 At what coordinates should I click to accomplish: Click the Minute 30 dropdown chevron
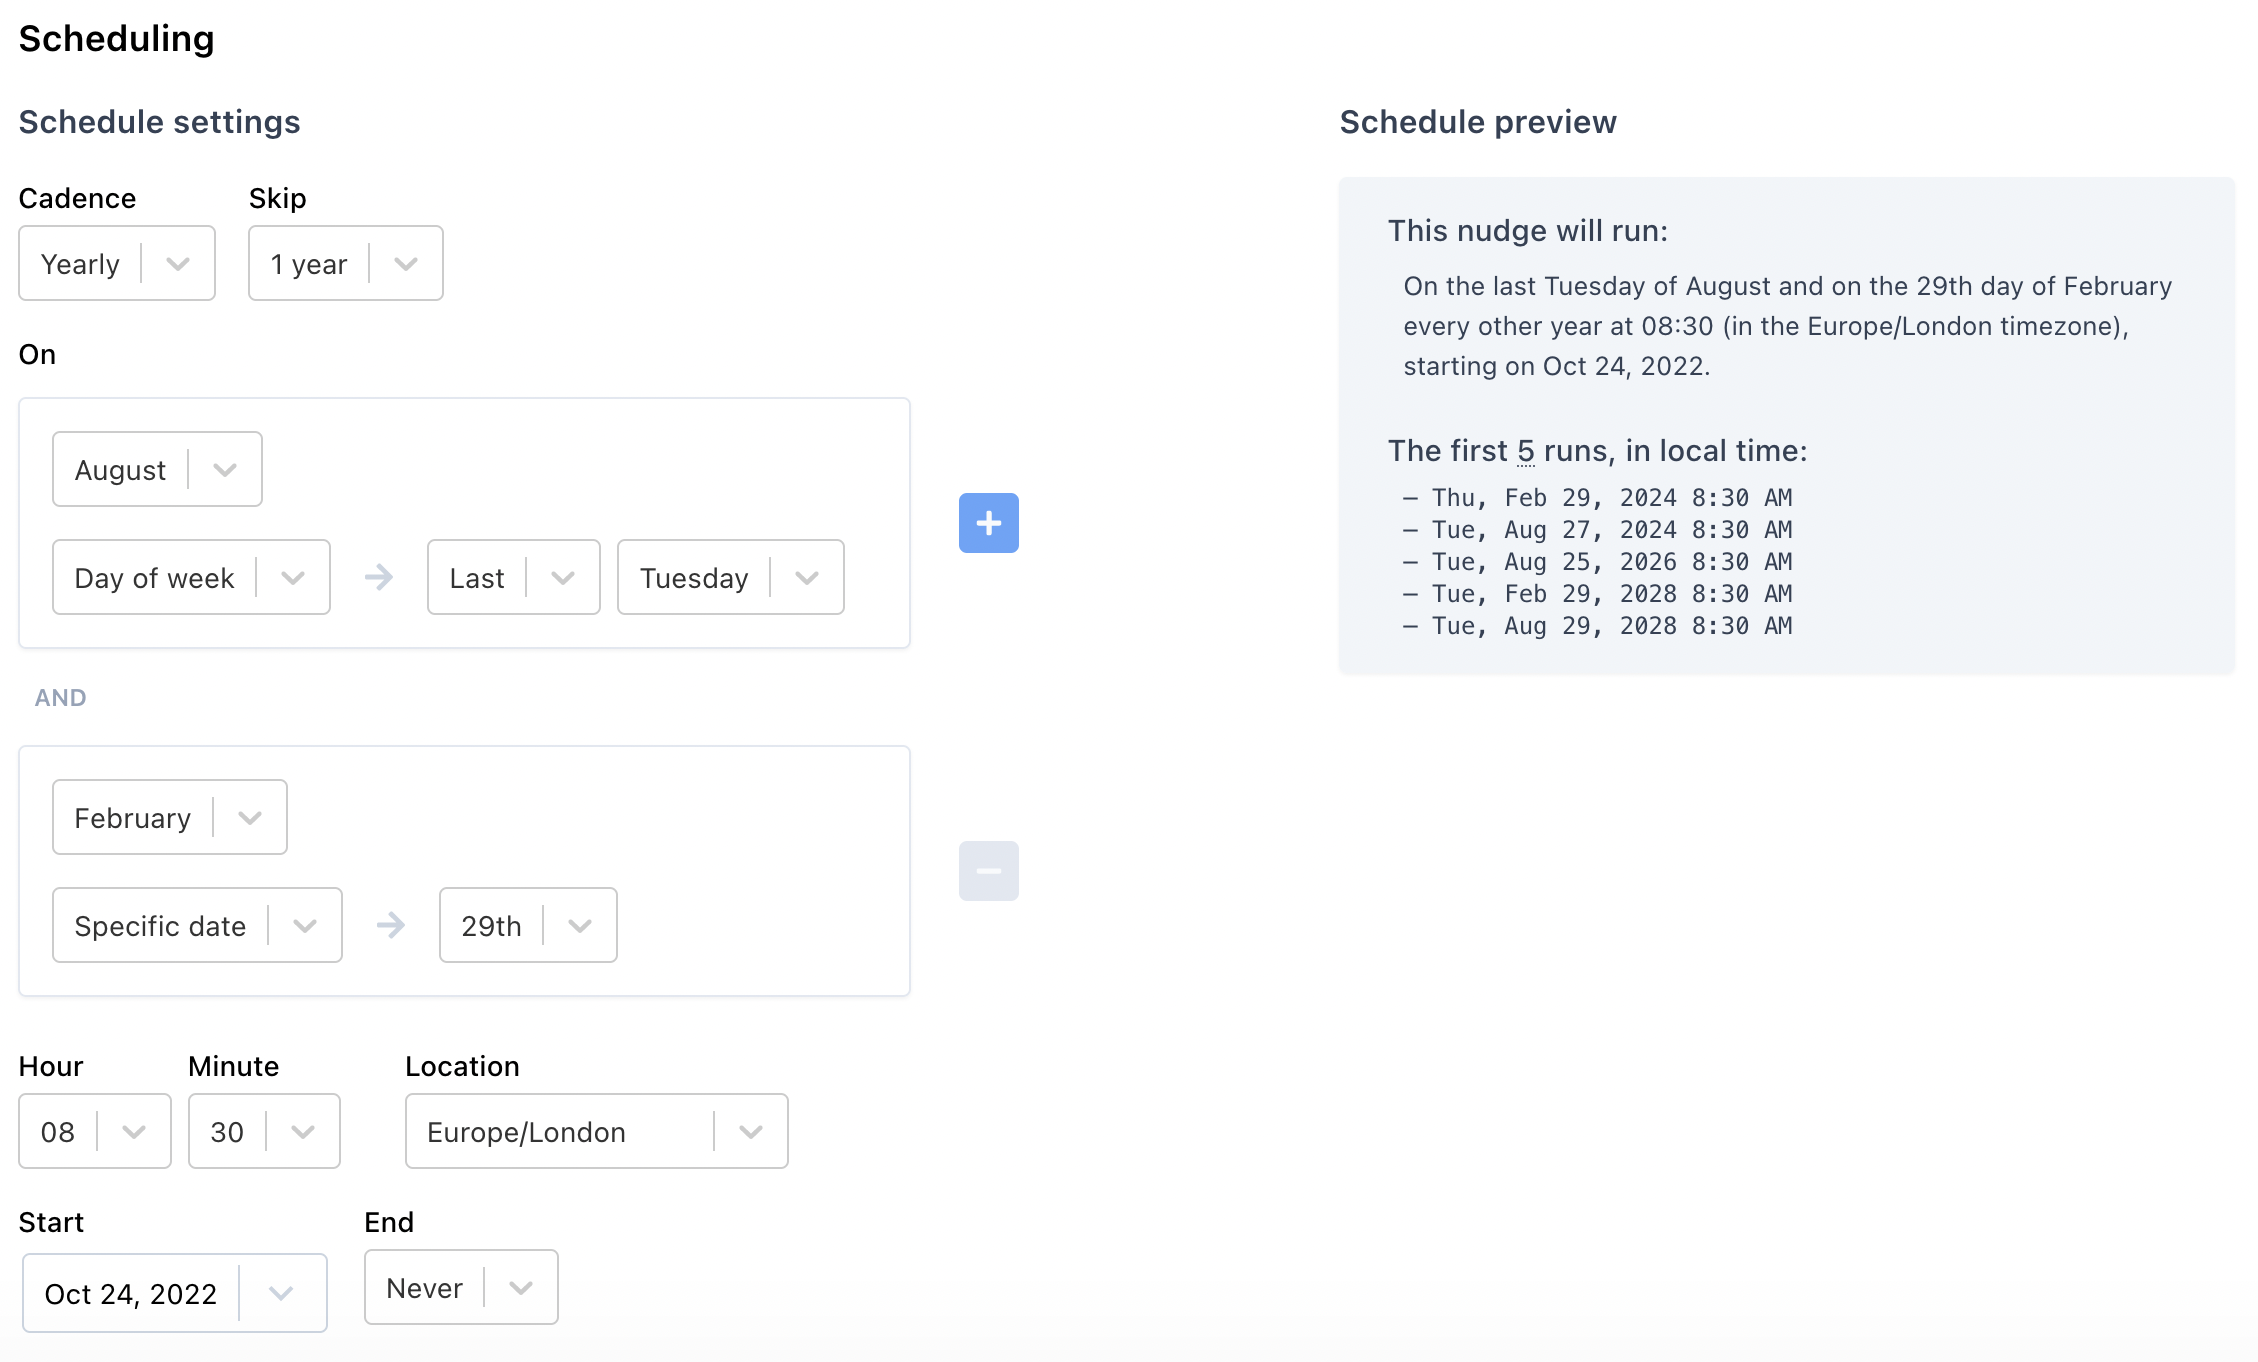[x=303, y=1132]
